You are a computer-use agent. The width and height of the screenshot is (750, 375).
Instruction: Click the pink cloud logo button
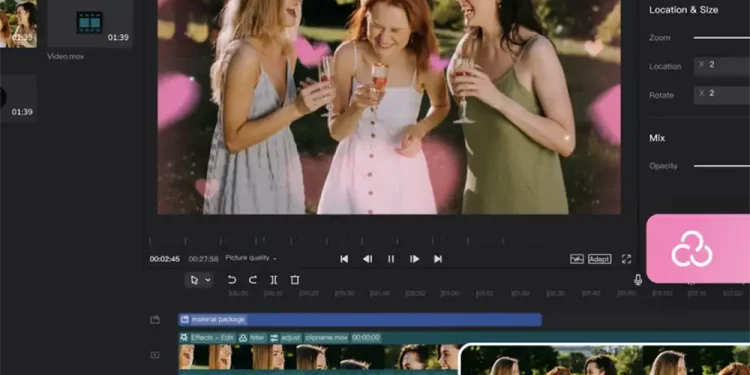click(x=698, y=249)
